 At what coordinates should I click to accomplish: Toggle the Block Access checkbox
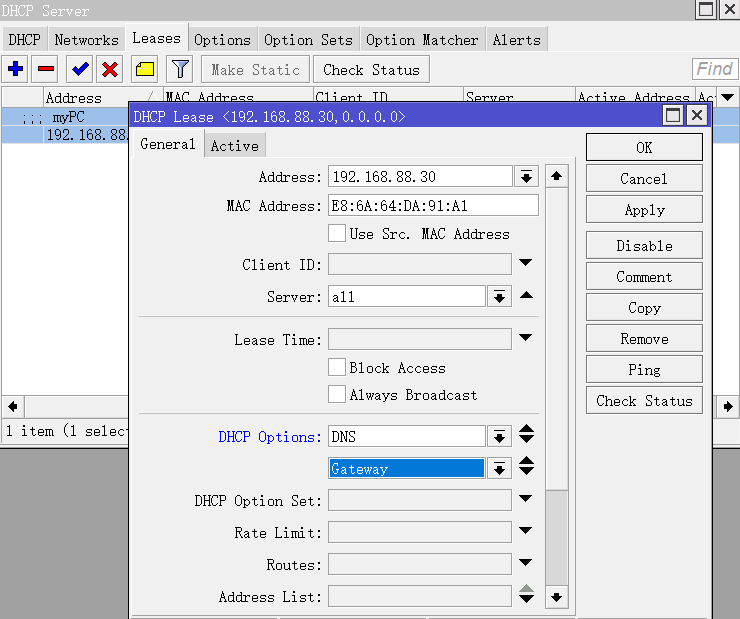pos(337,368)
